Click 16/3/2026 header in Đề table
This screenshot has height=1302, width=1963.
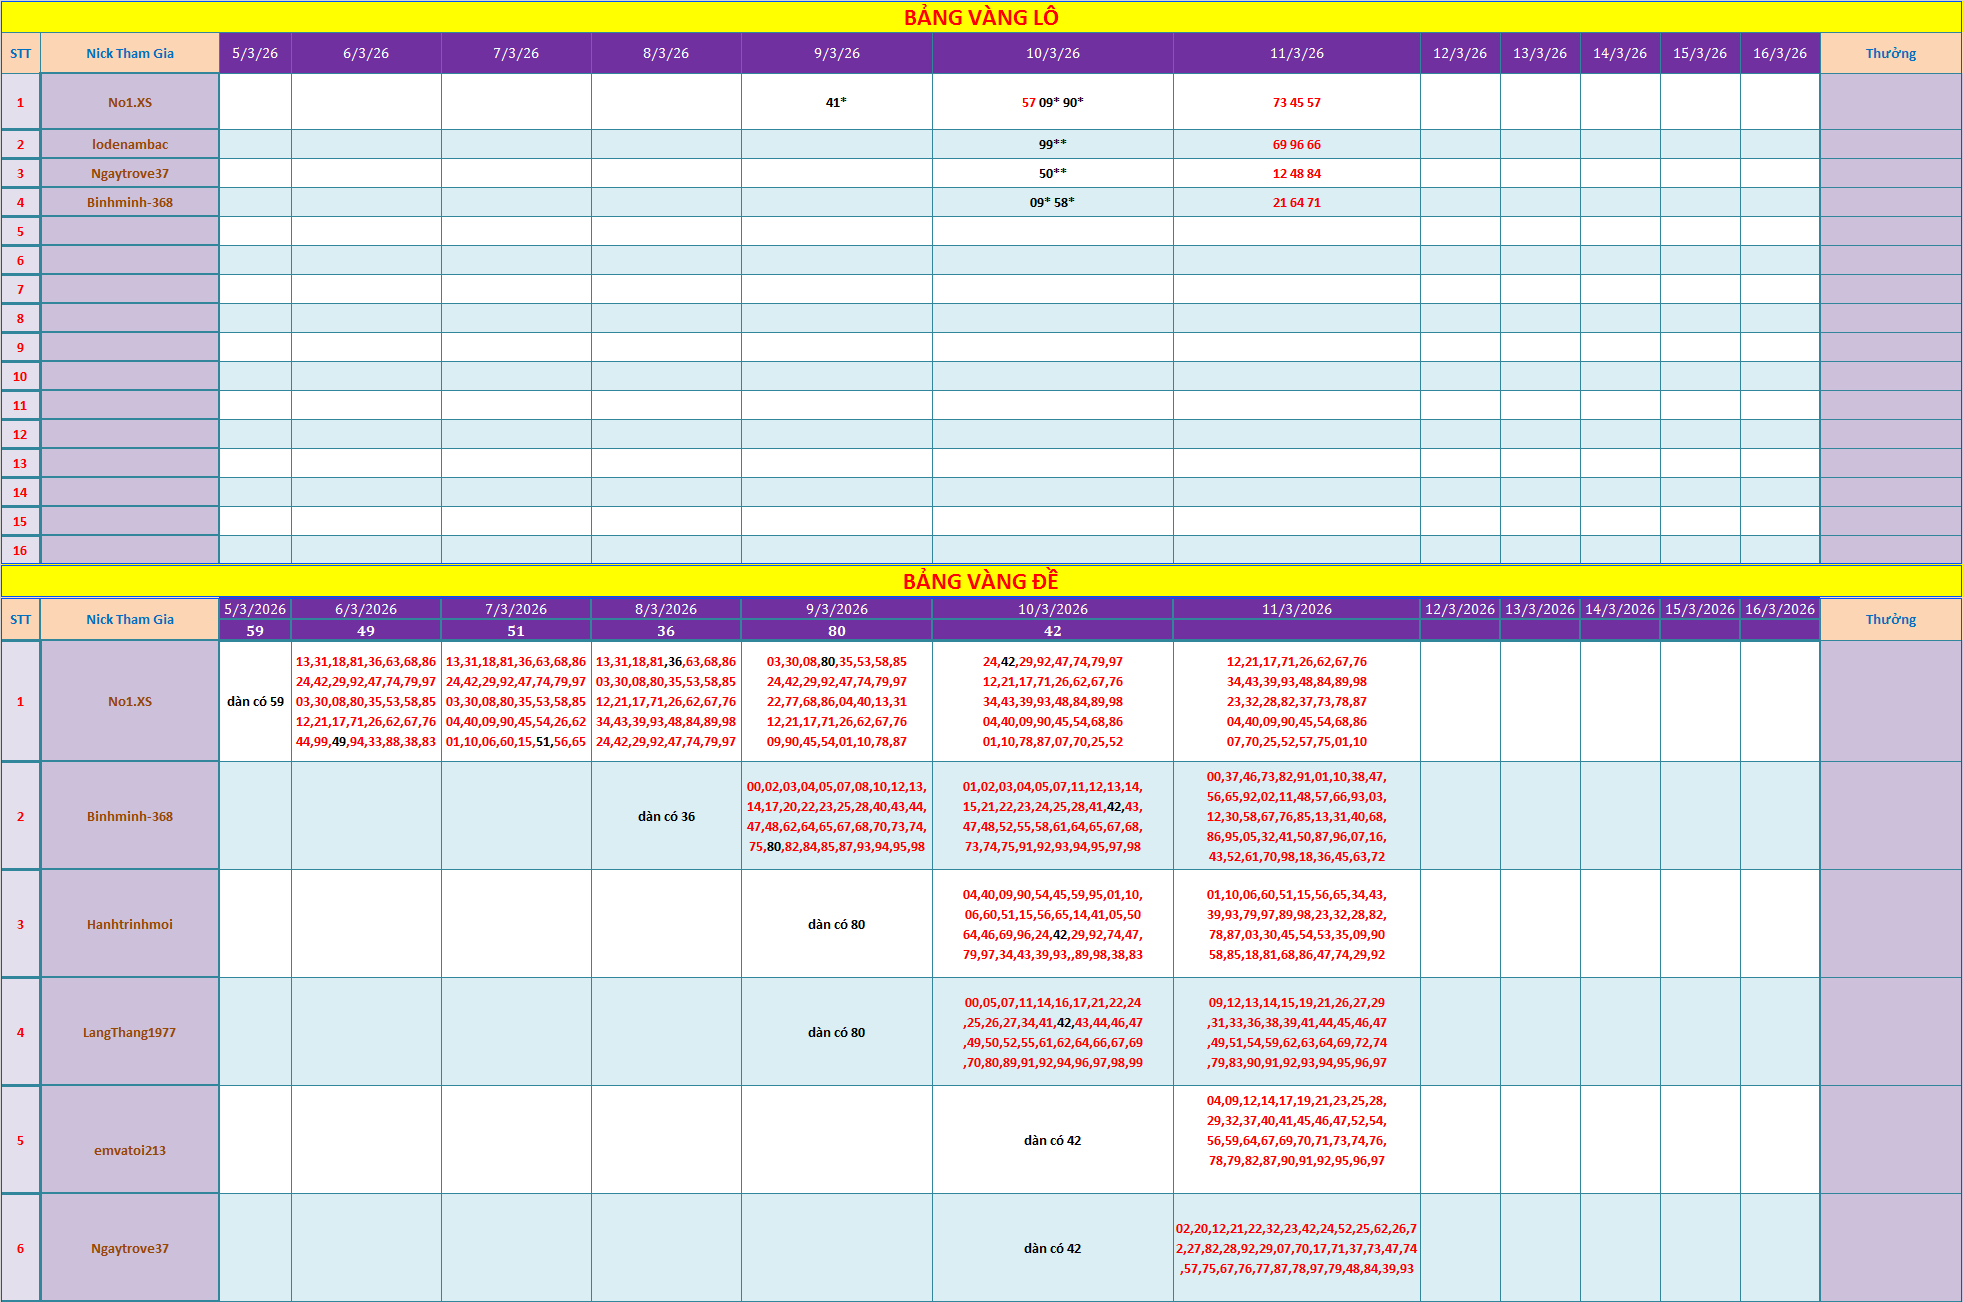click(x=1779, y=609)
